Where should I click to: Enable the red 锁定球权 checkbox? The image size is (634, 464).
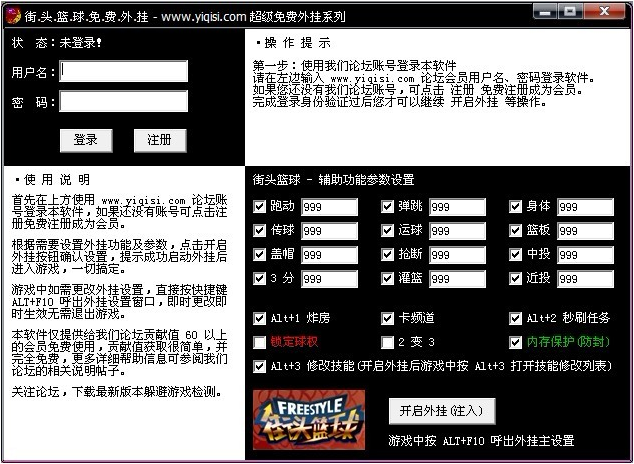(259, 343)
